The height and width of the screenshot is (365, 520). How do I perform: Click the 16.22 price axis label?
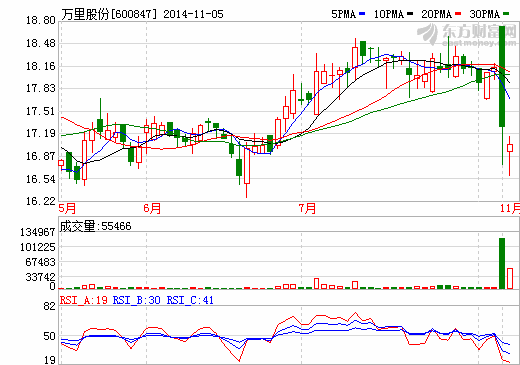point(41,201)
